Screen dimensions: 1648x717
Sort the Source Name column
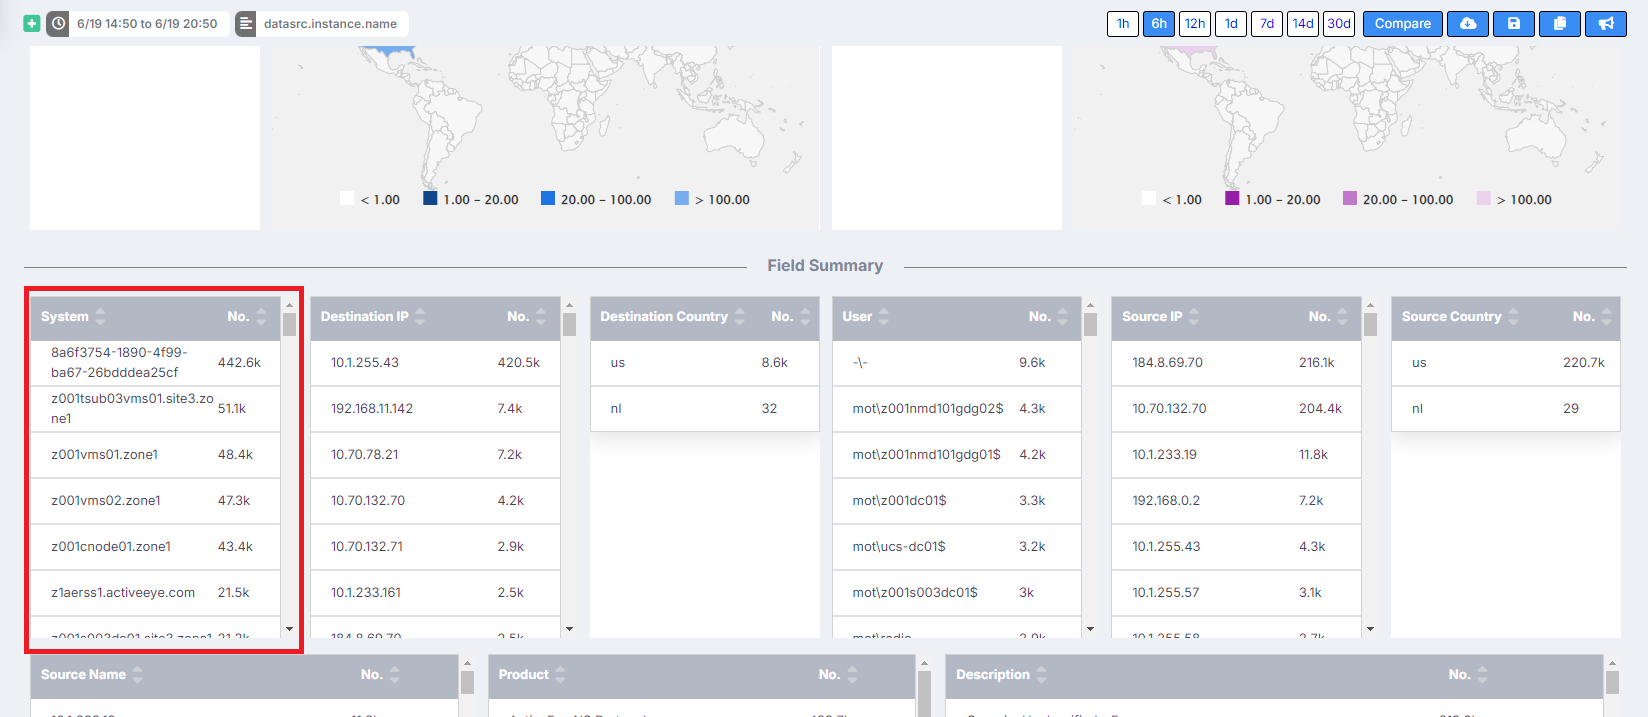138,674
